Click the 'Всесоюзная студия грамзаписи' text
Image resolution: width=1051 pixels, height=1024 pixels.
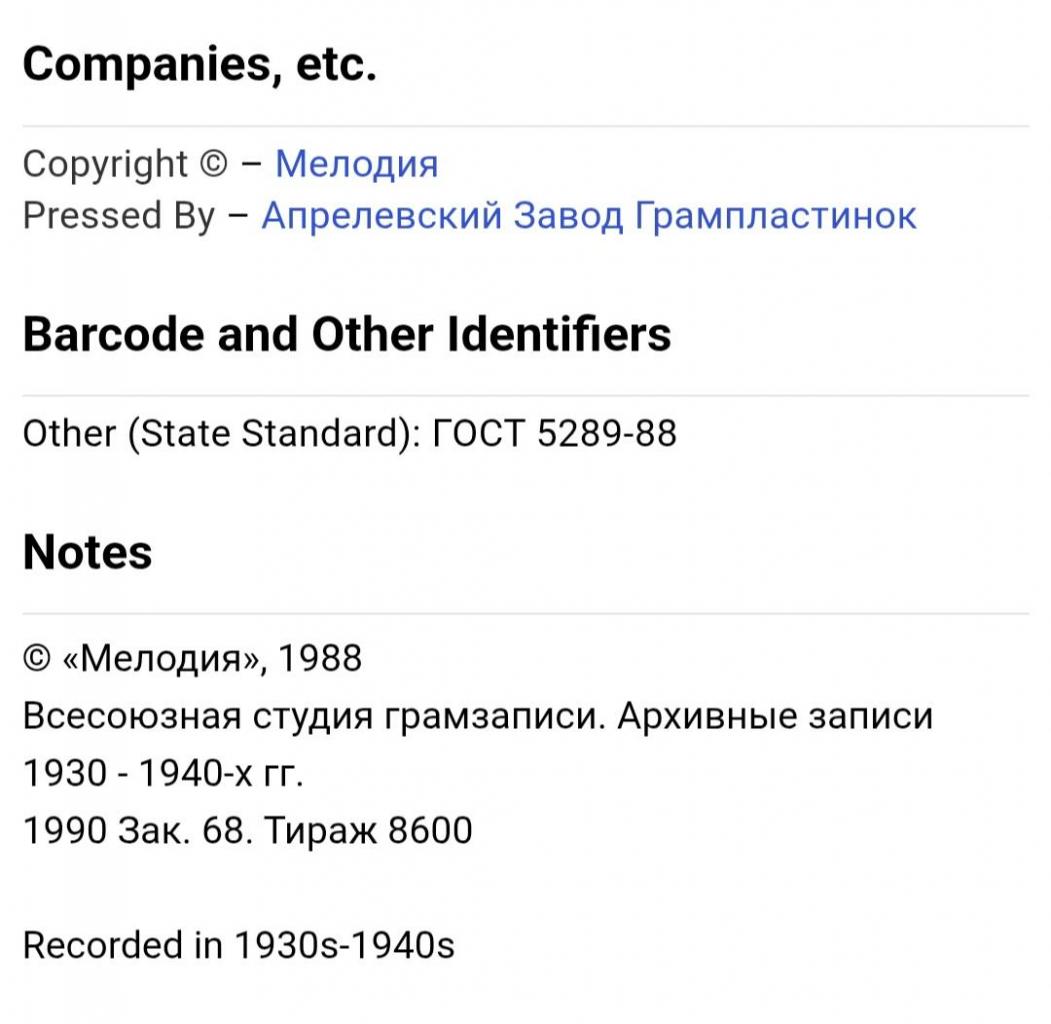click(x=314, y=716)
